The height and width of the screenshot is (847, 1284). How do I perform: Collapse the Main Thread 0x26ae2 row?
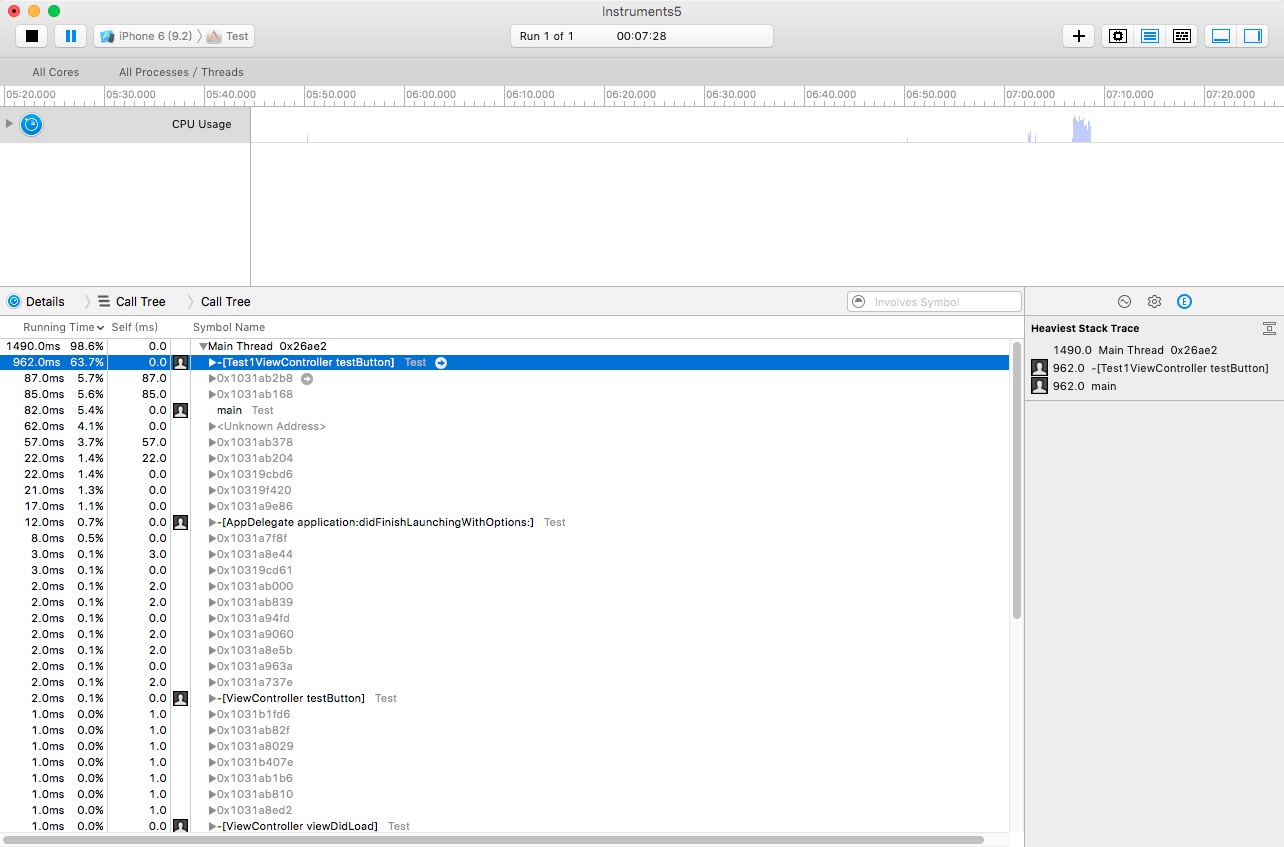203,346
